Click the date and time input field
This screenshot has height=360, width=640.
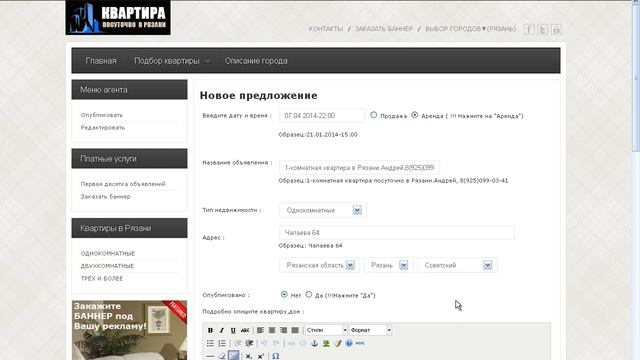(x=322, y=116)
